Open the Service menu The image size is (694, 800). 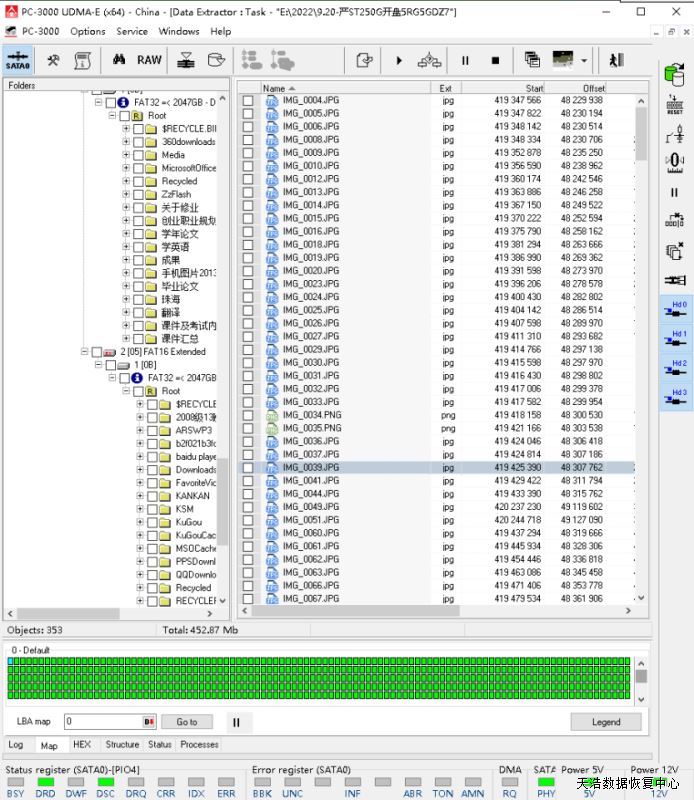(x=132, y=31)
